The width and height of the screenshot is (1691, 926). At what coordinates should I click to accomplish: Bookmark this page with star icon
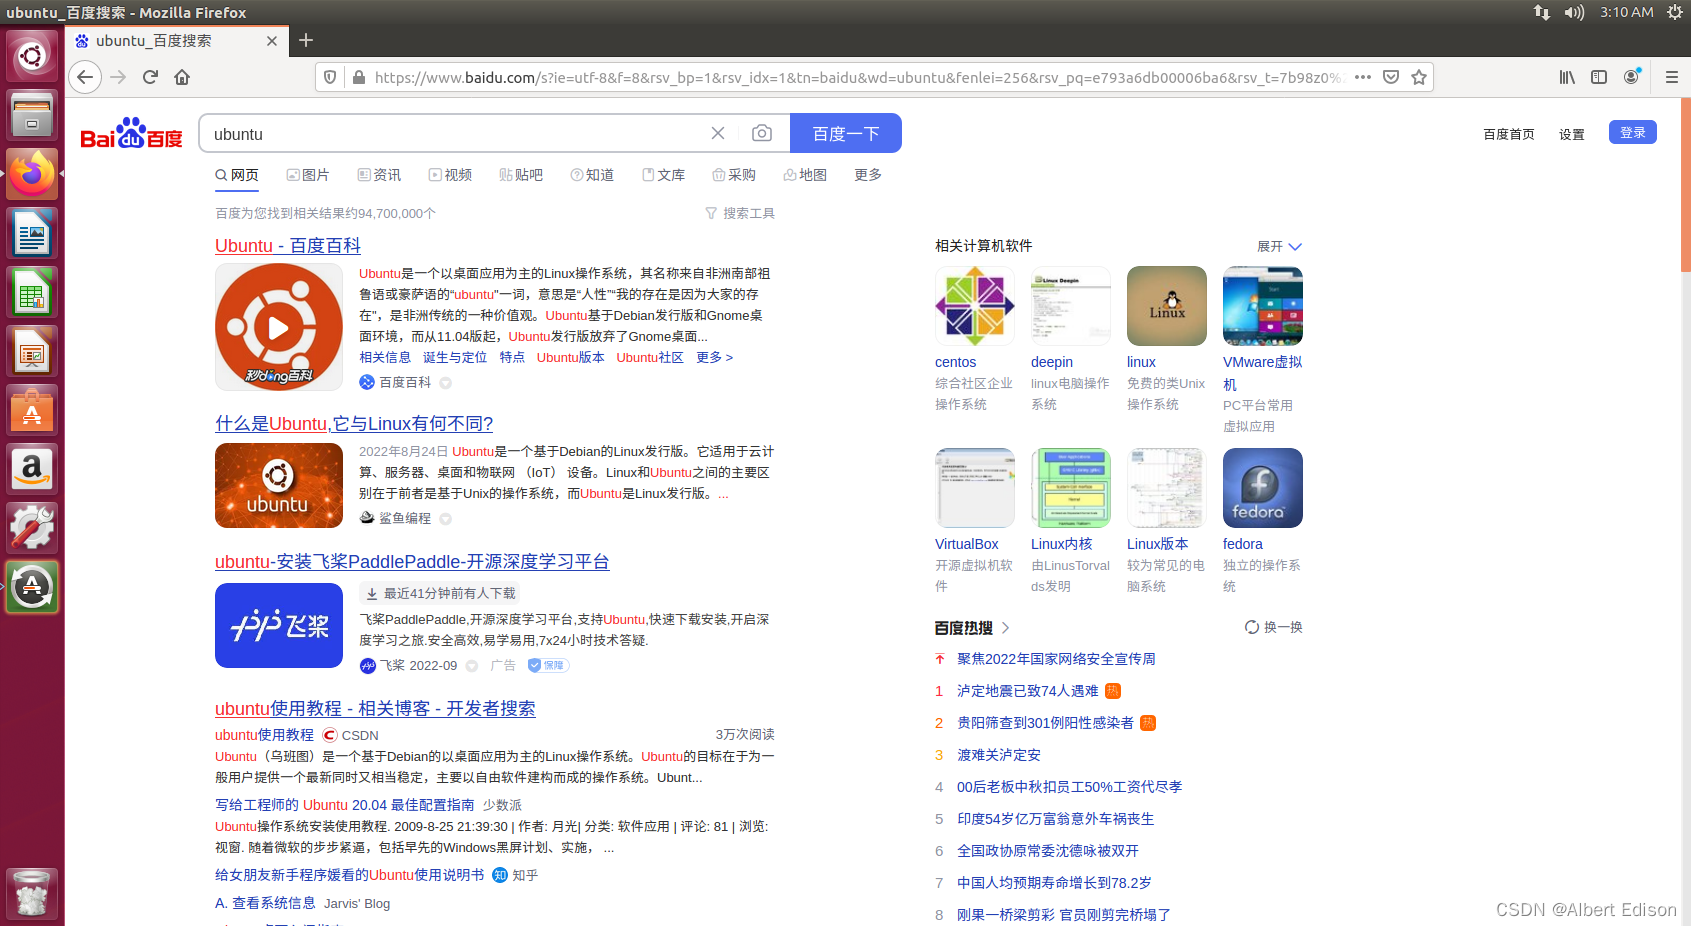click(x=1419, y=77)
